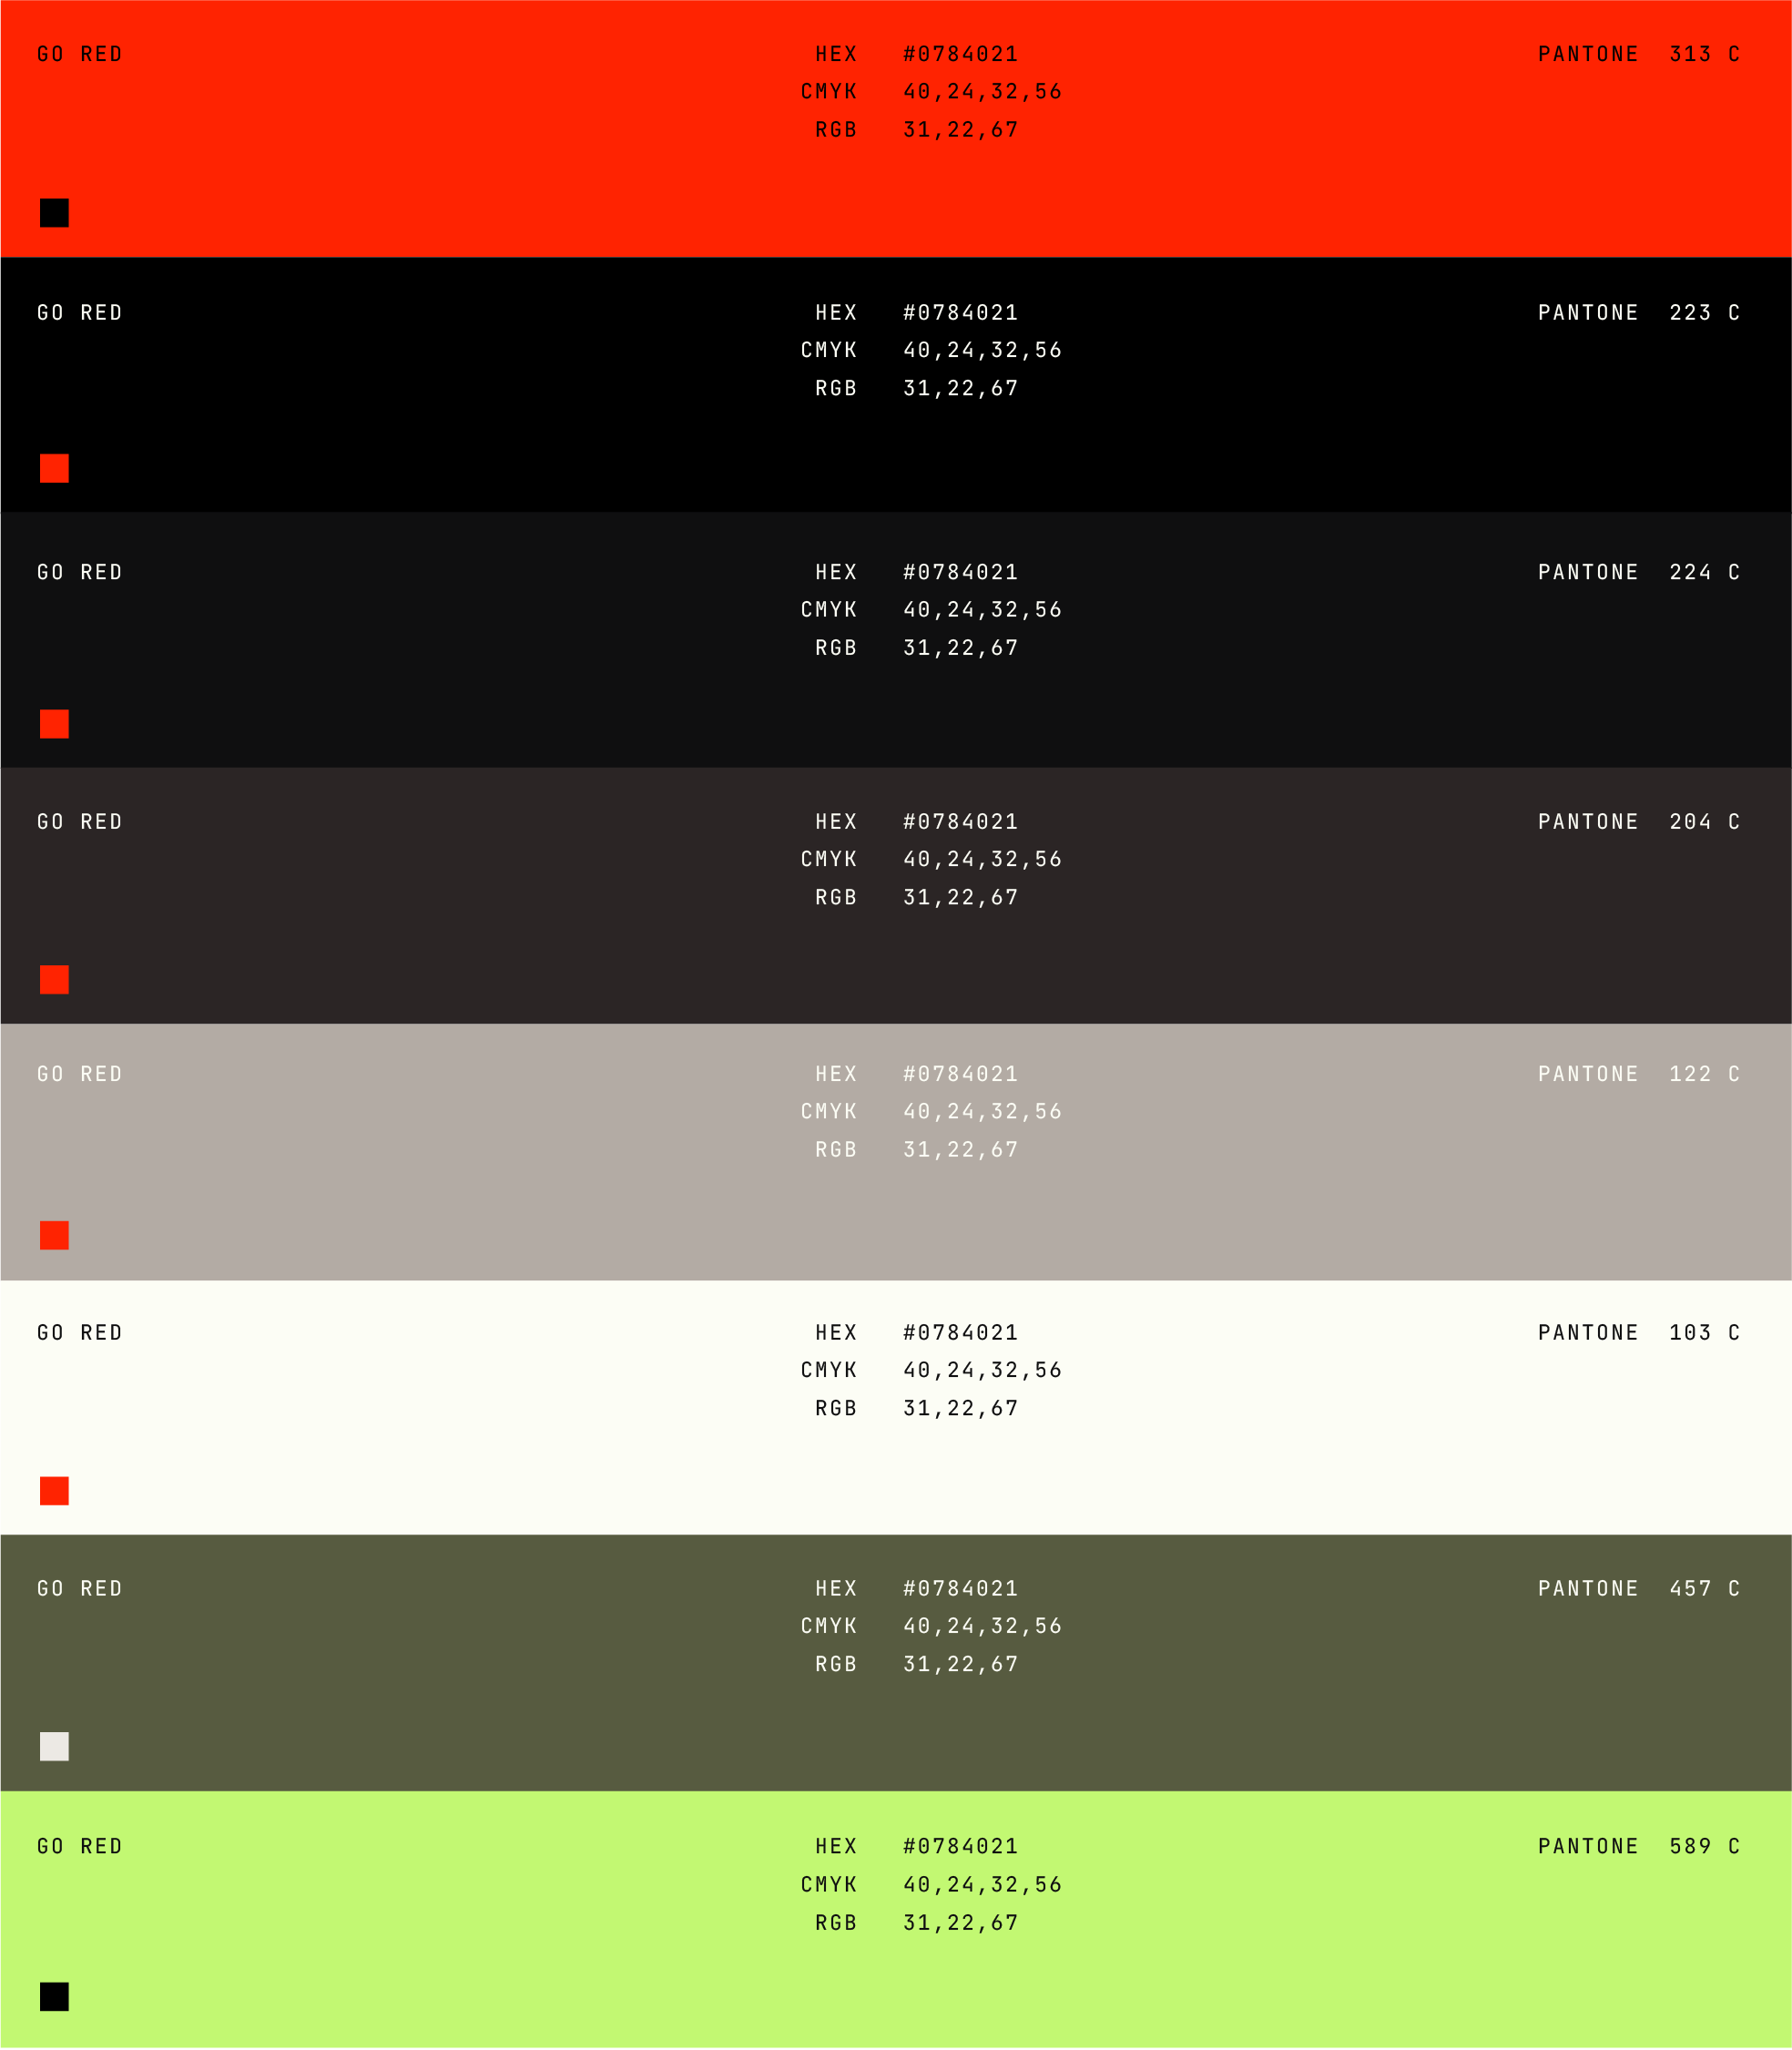Click the CMYK label in the Pantone 122 C band
1792x2050 pixels.
point(829,1112)
